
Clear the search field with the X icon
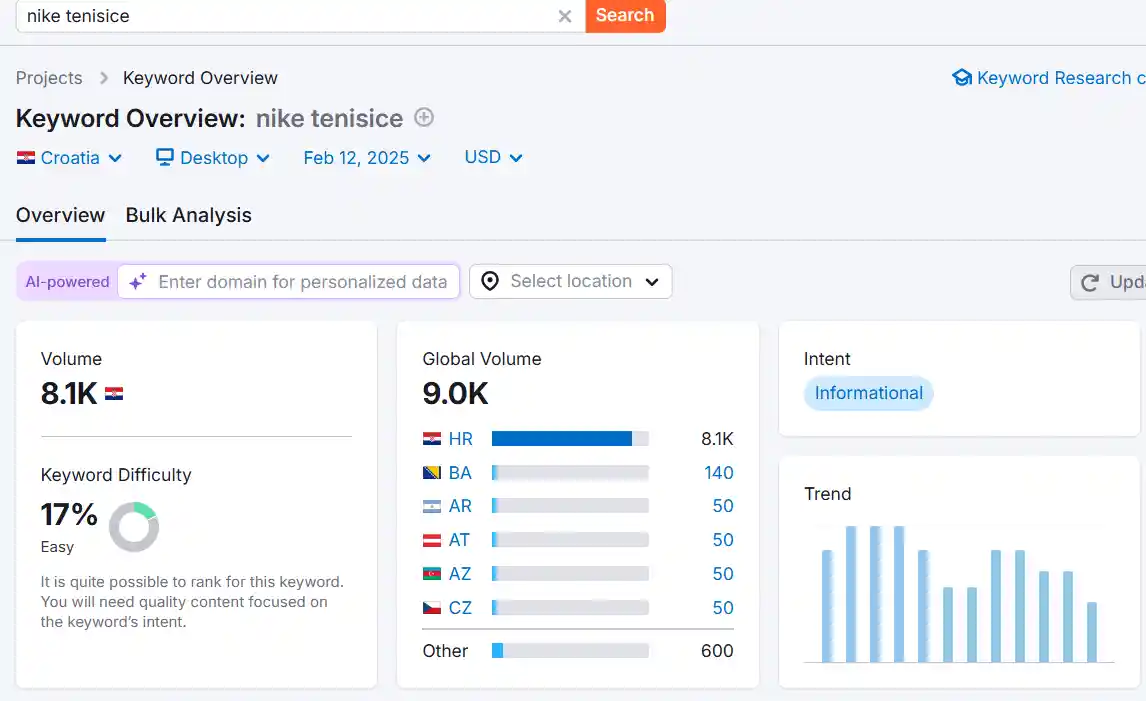coord(565,16)
